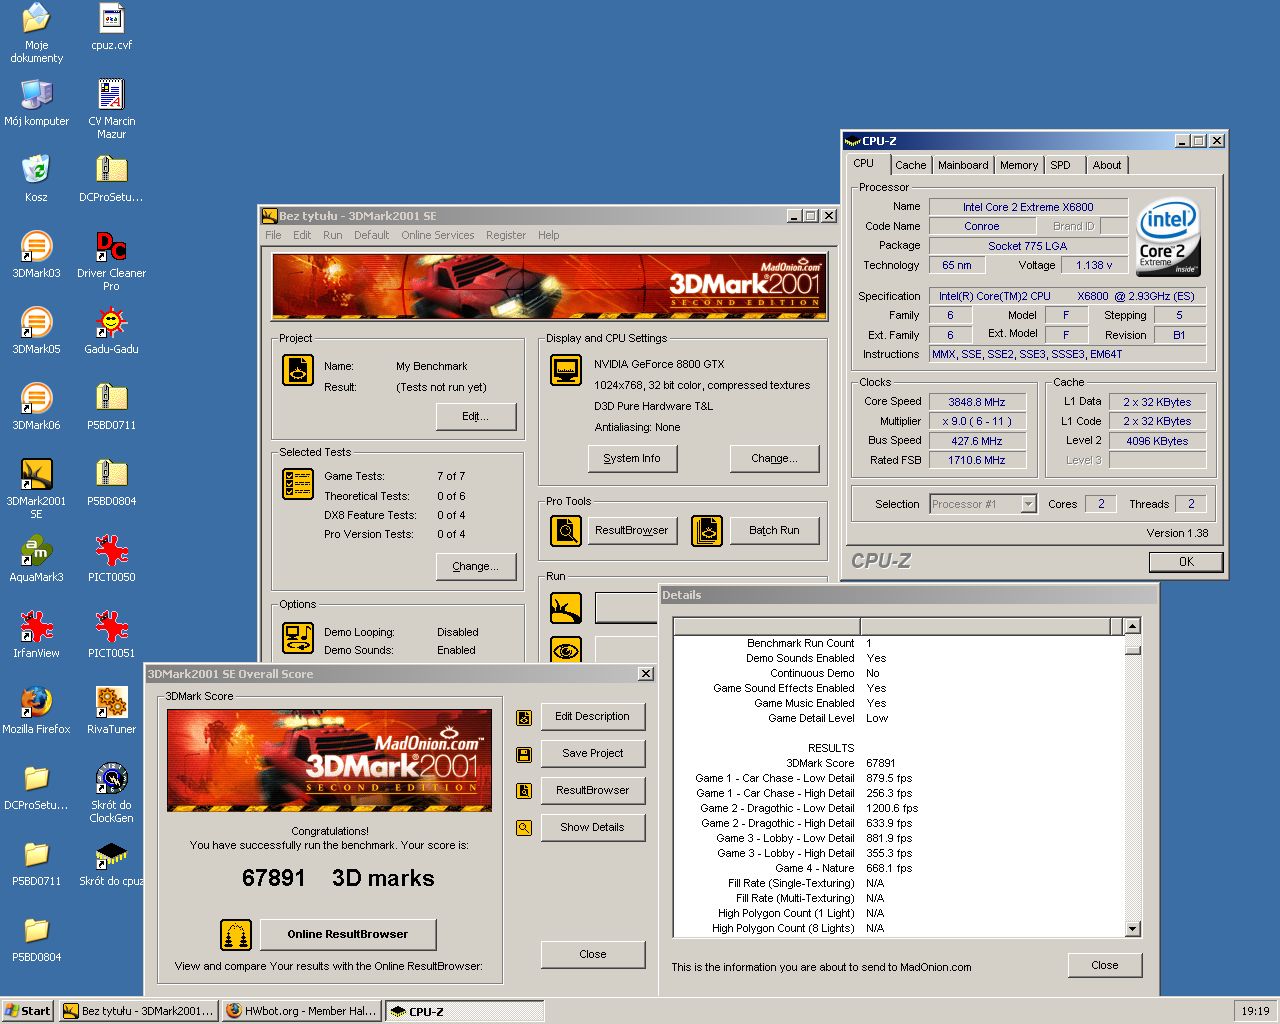The height and width of the screenshot is (1024, 1280).
Task: Switch to HWbot.org Firefox taskbar item
Action: pyautogui.click(x=300, y=1011)
